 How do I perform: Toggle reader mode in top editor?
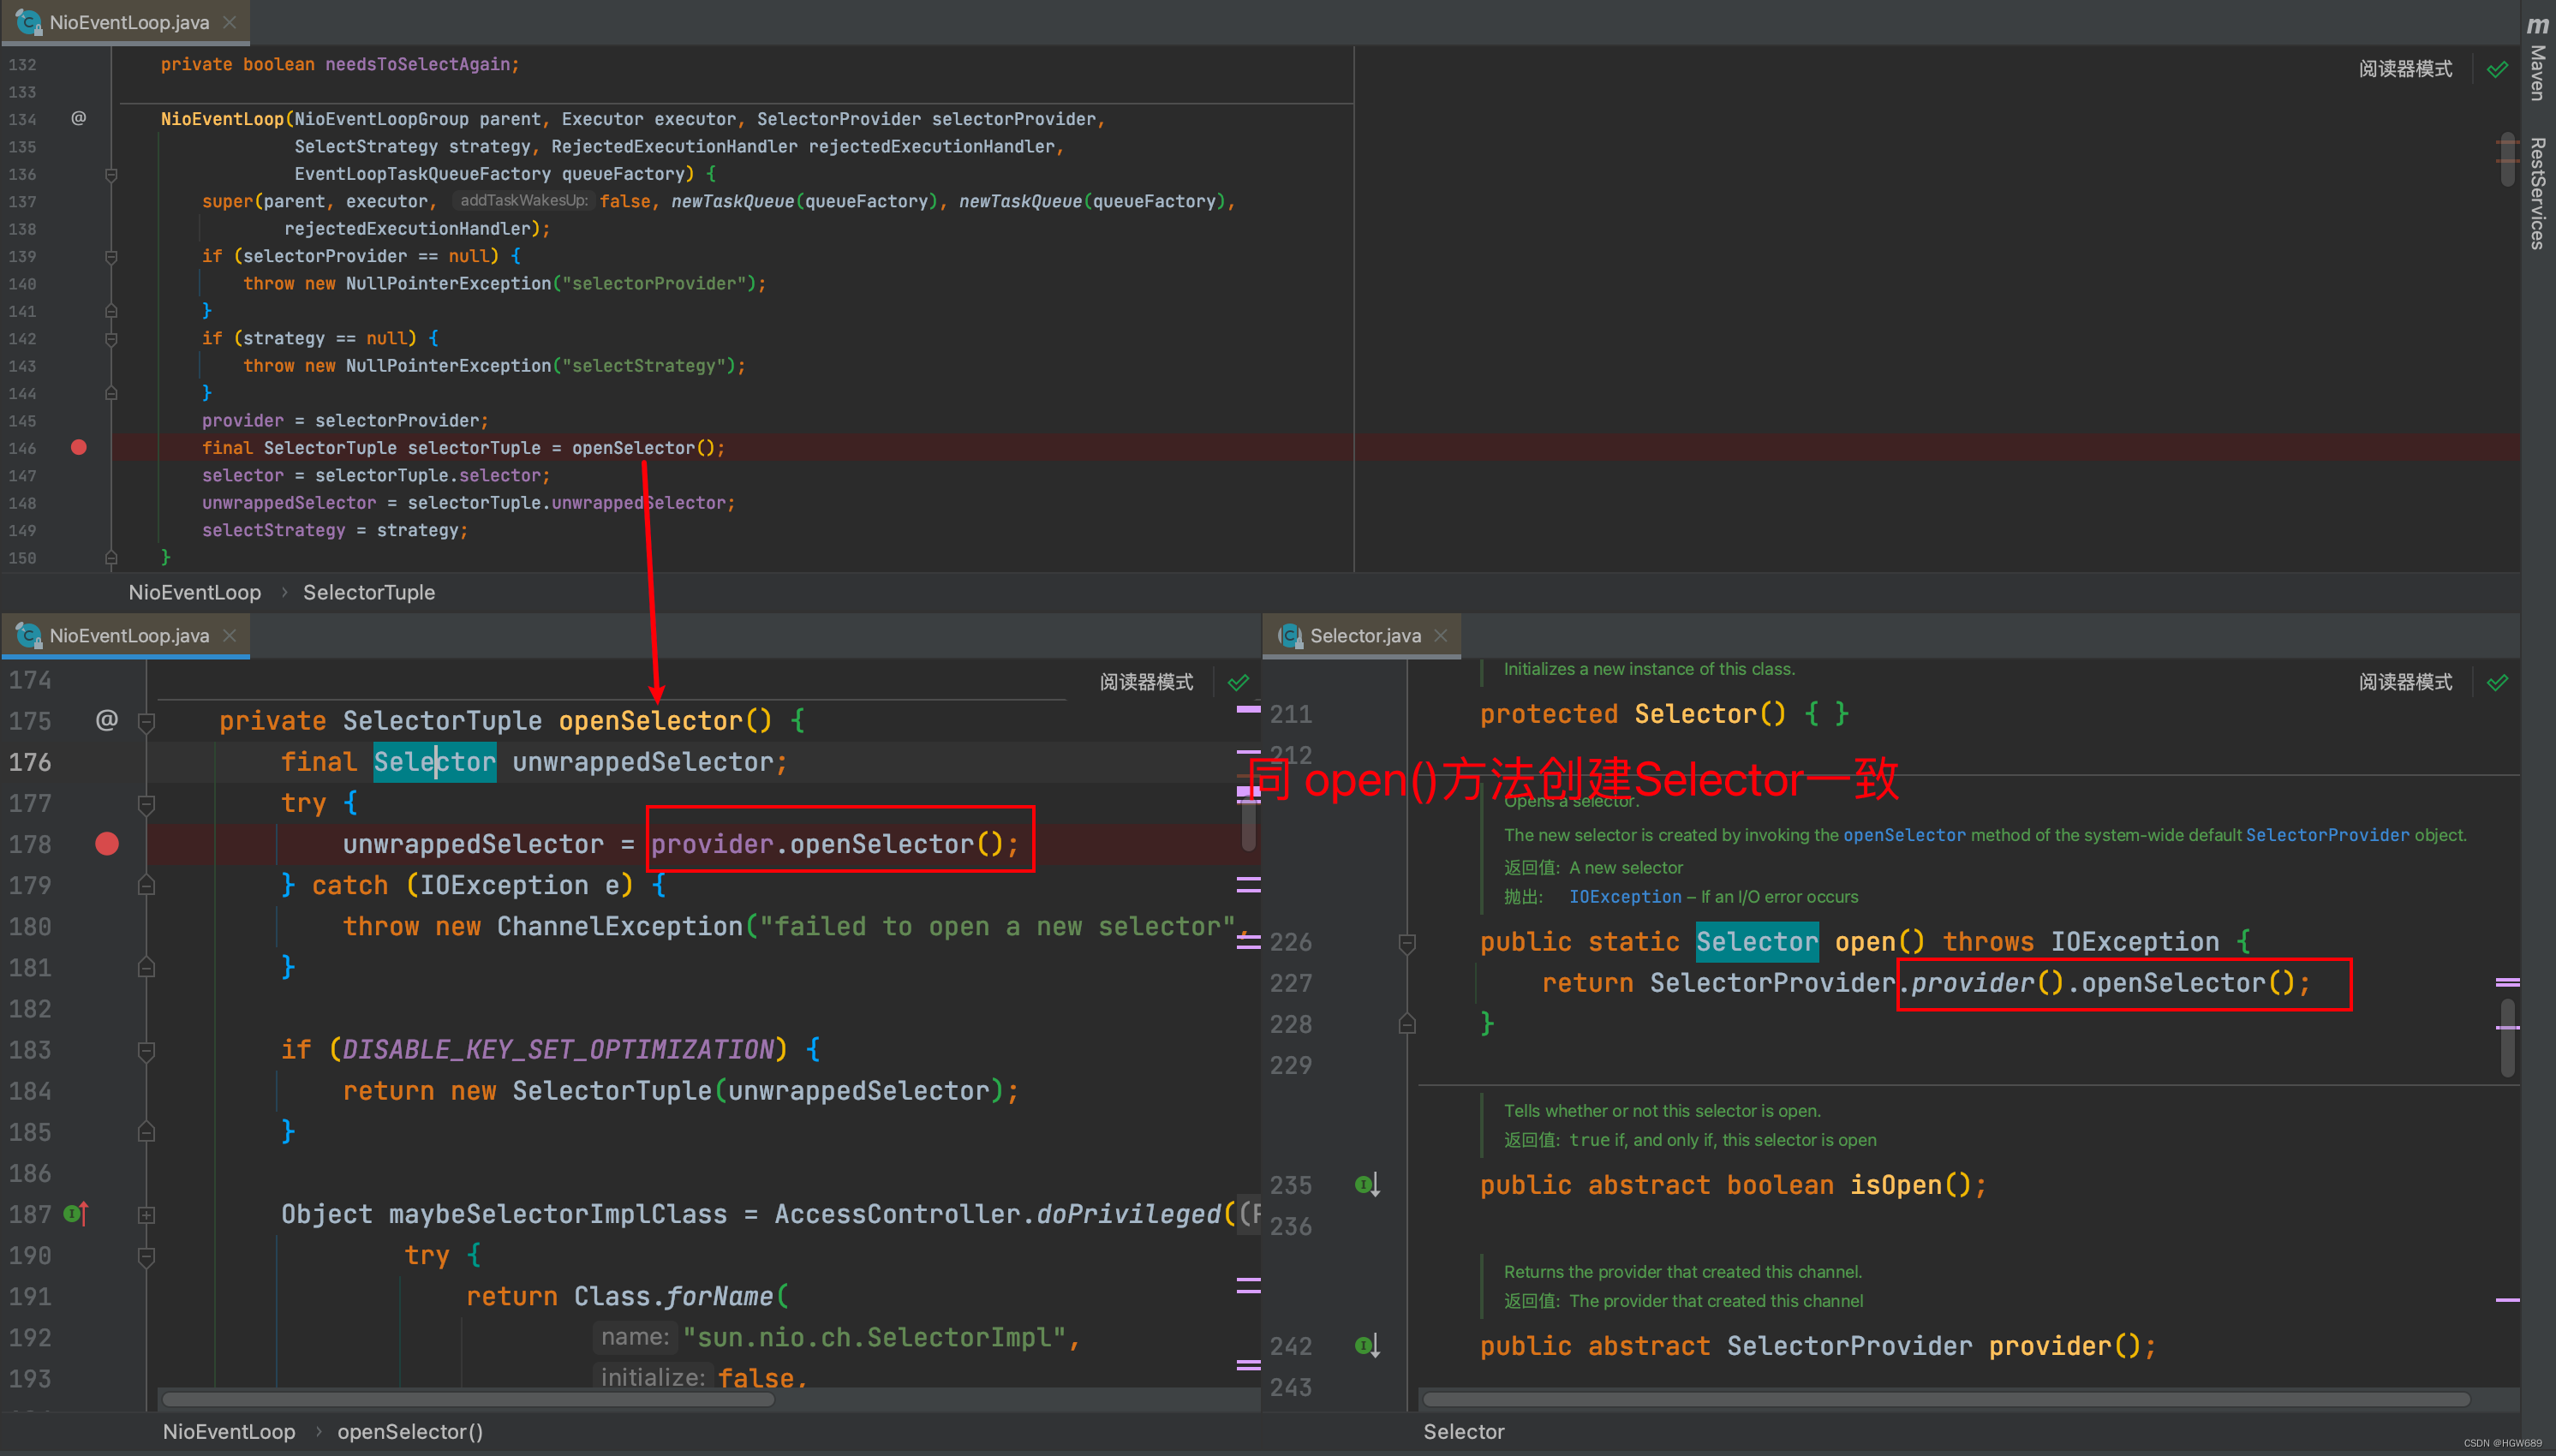tap(2405, 68)
